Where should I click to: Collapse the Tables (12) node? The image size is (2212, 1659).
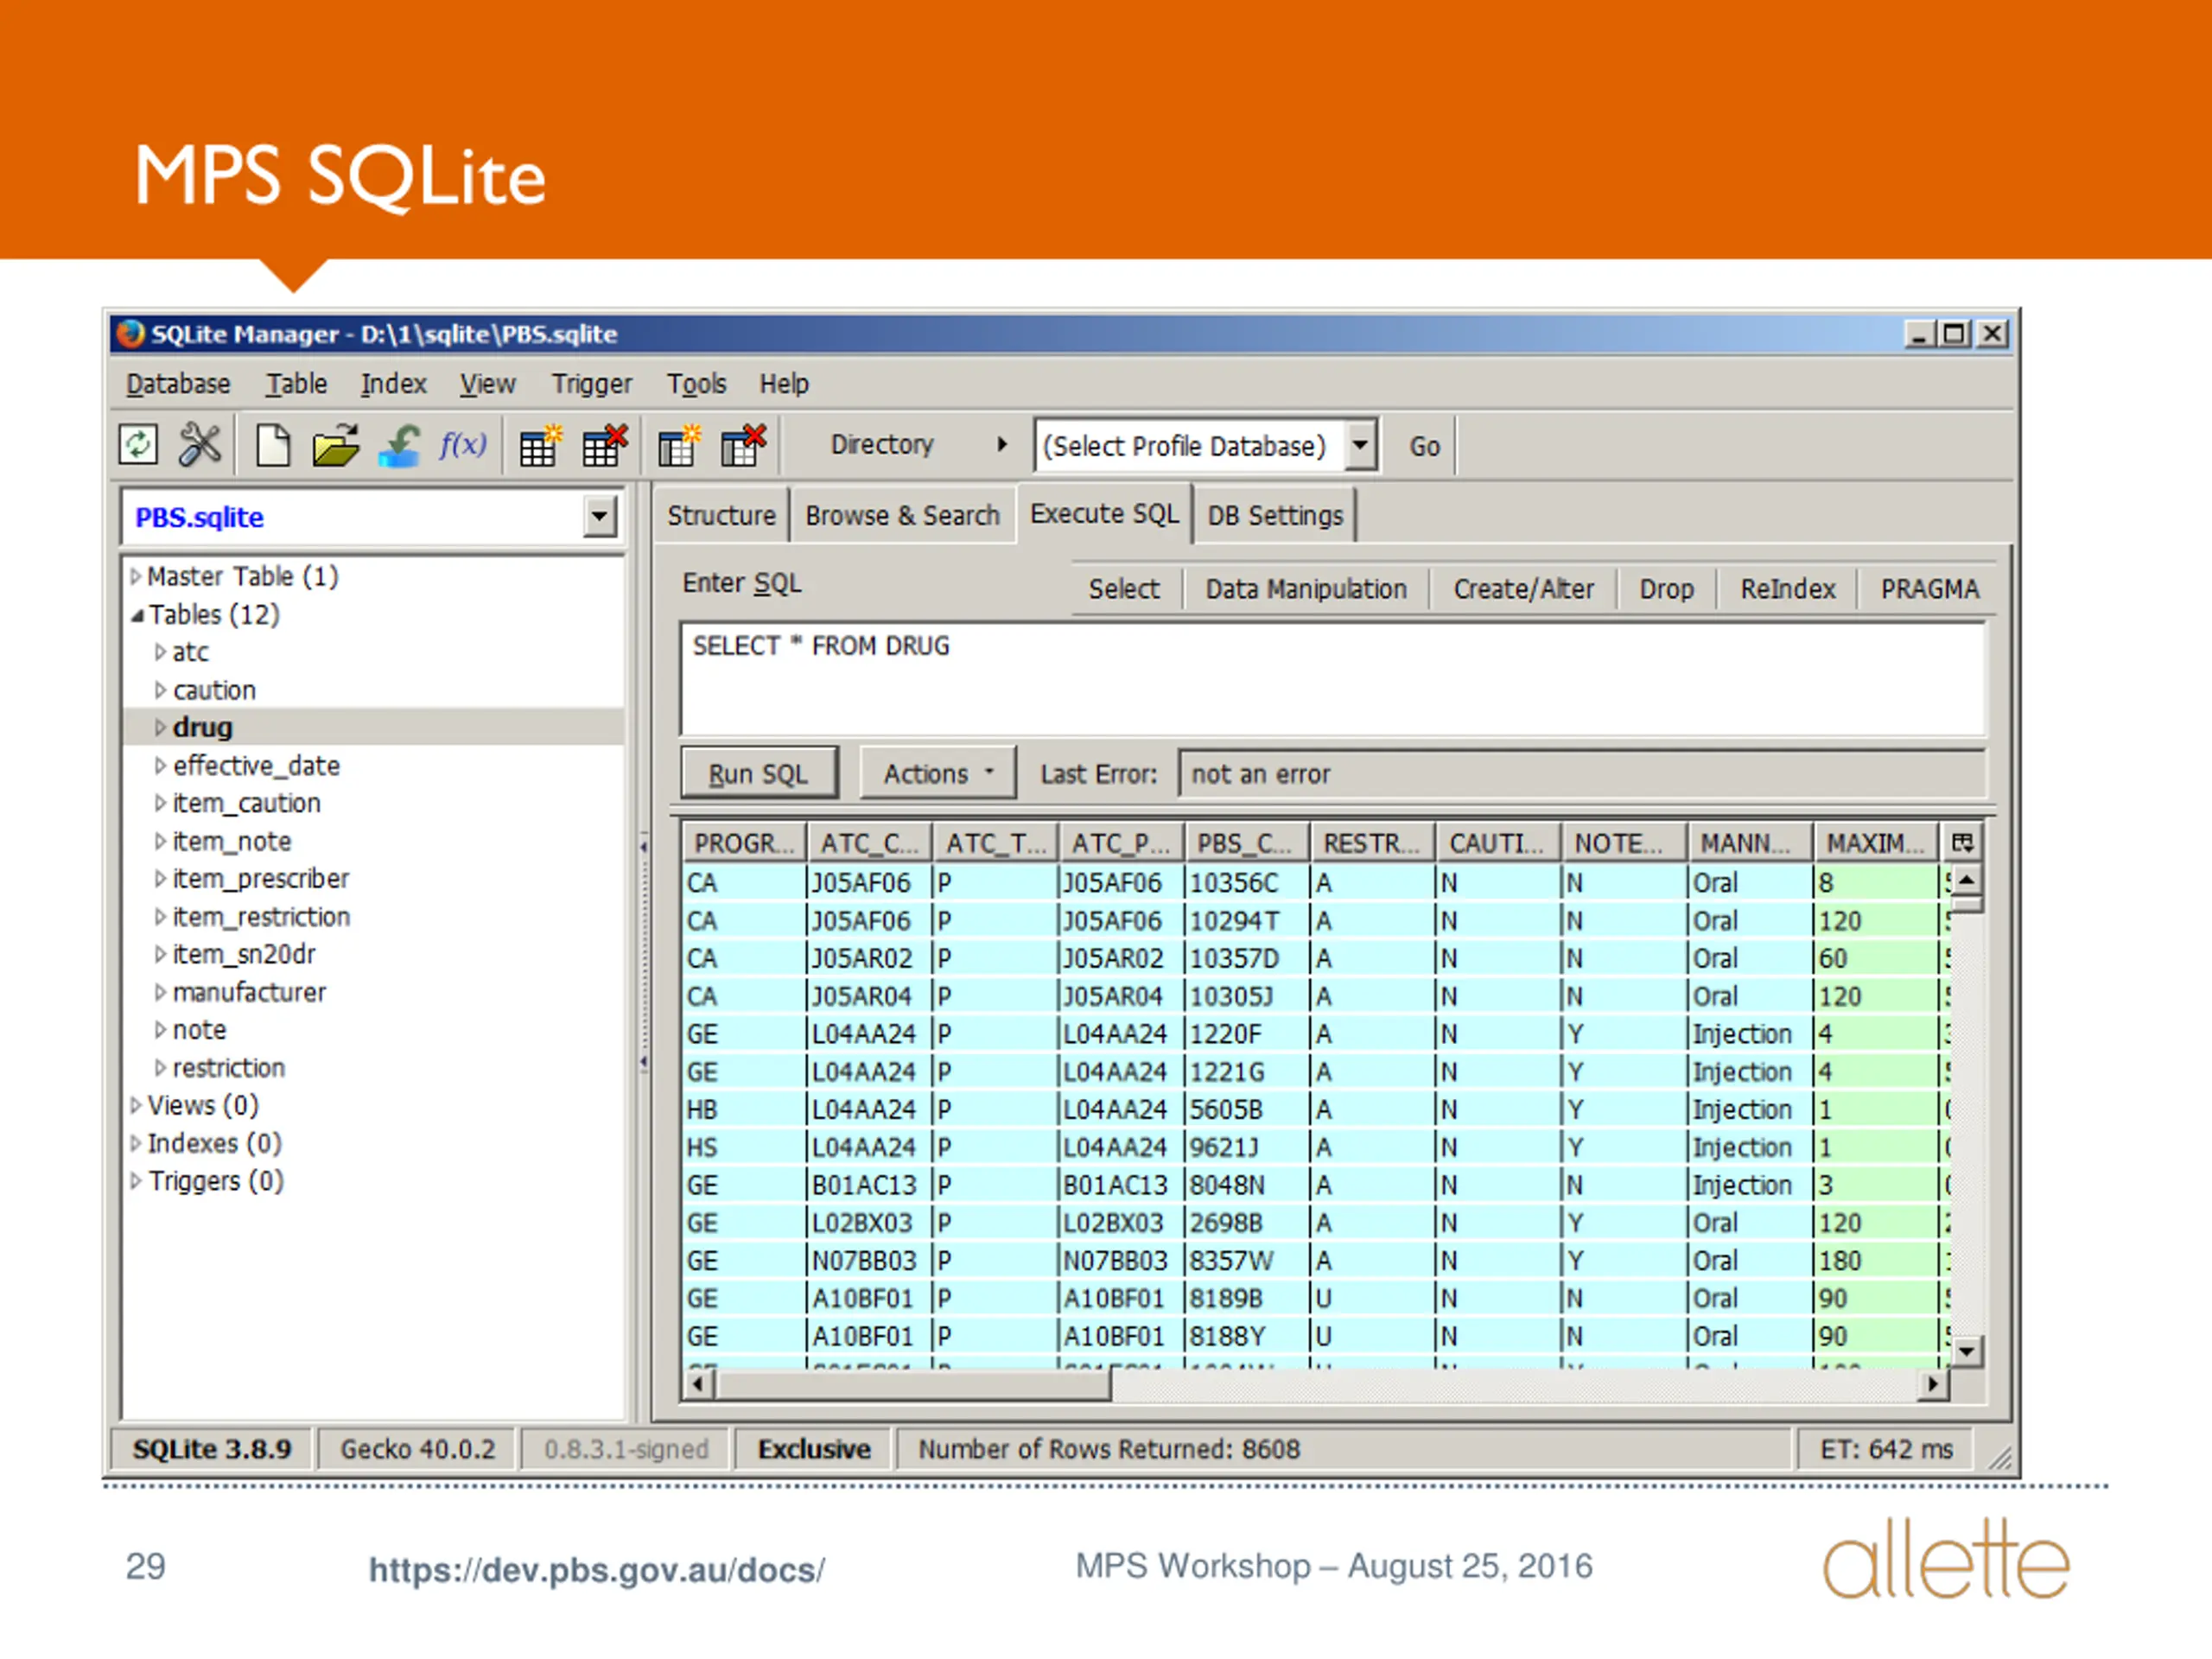pos(137,615)
